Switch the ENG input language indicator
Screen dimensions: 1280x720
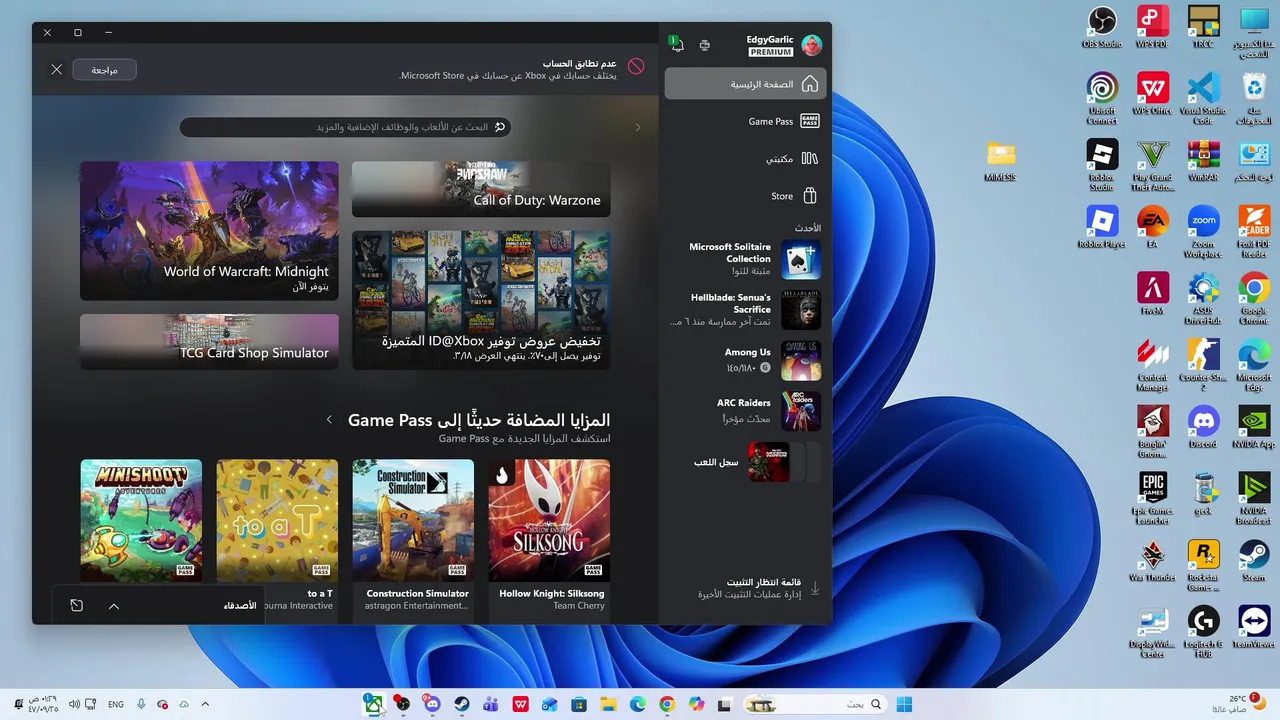pos(116,704)
